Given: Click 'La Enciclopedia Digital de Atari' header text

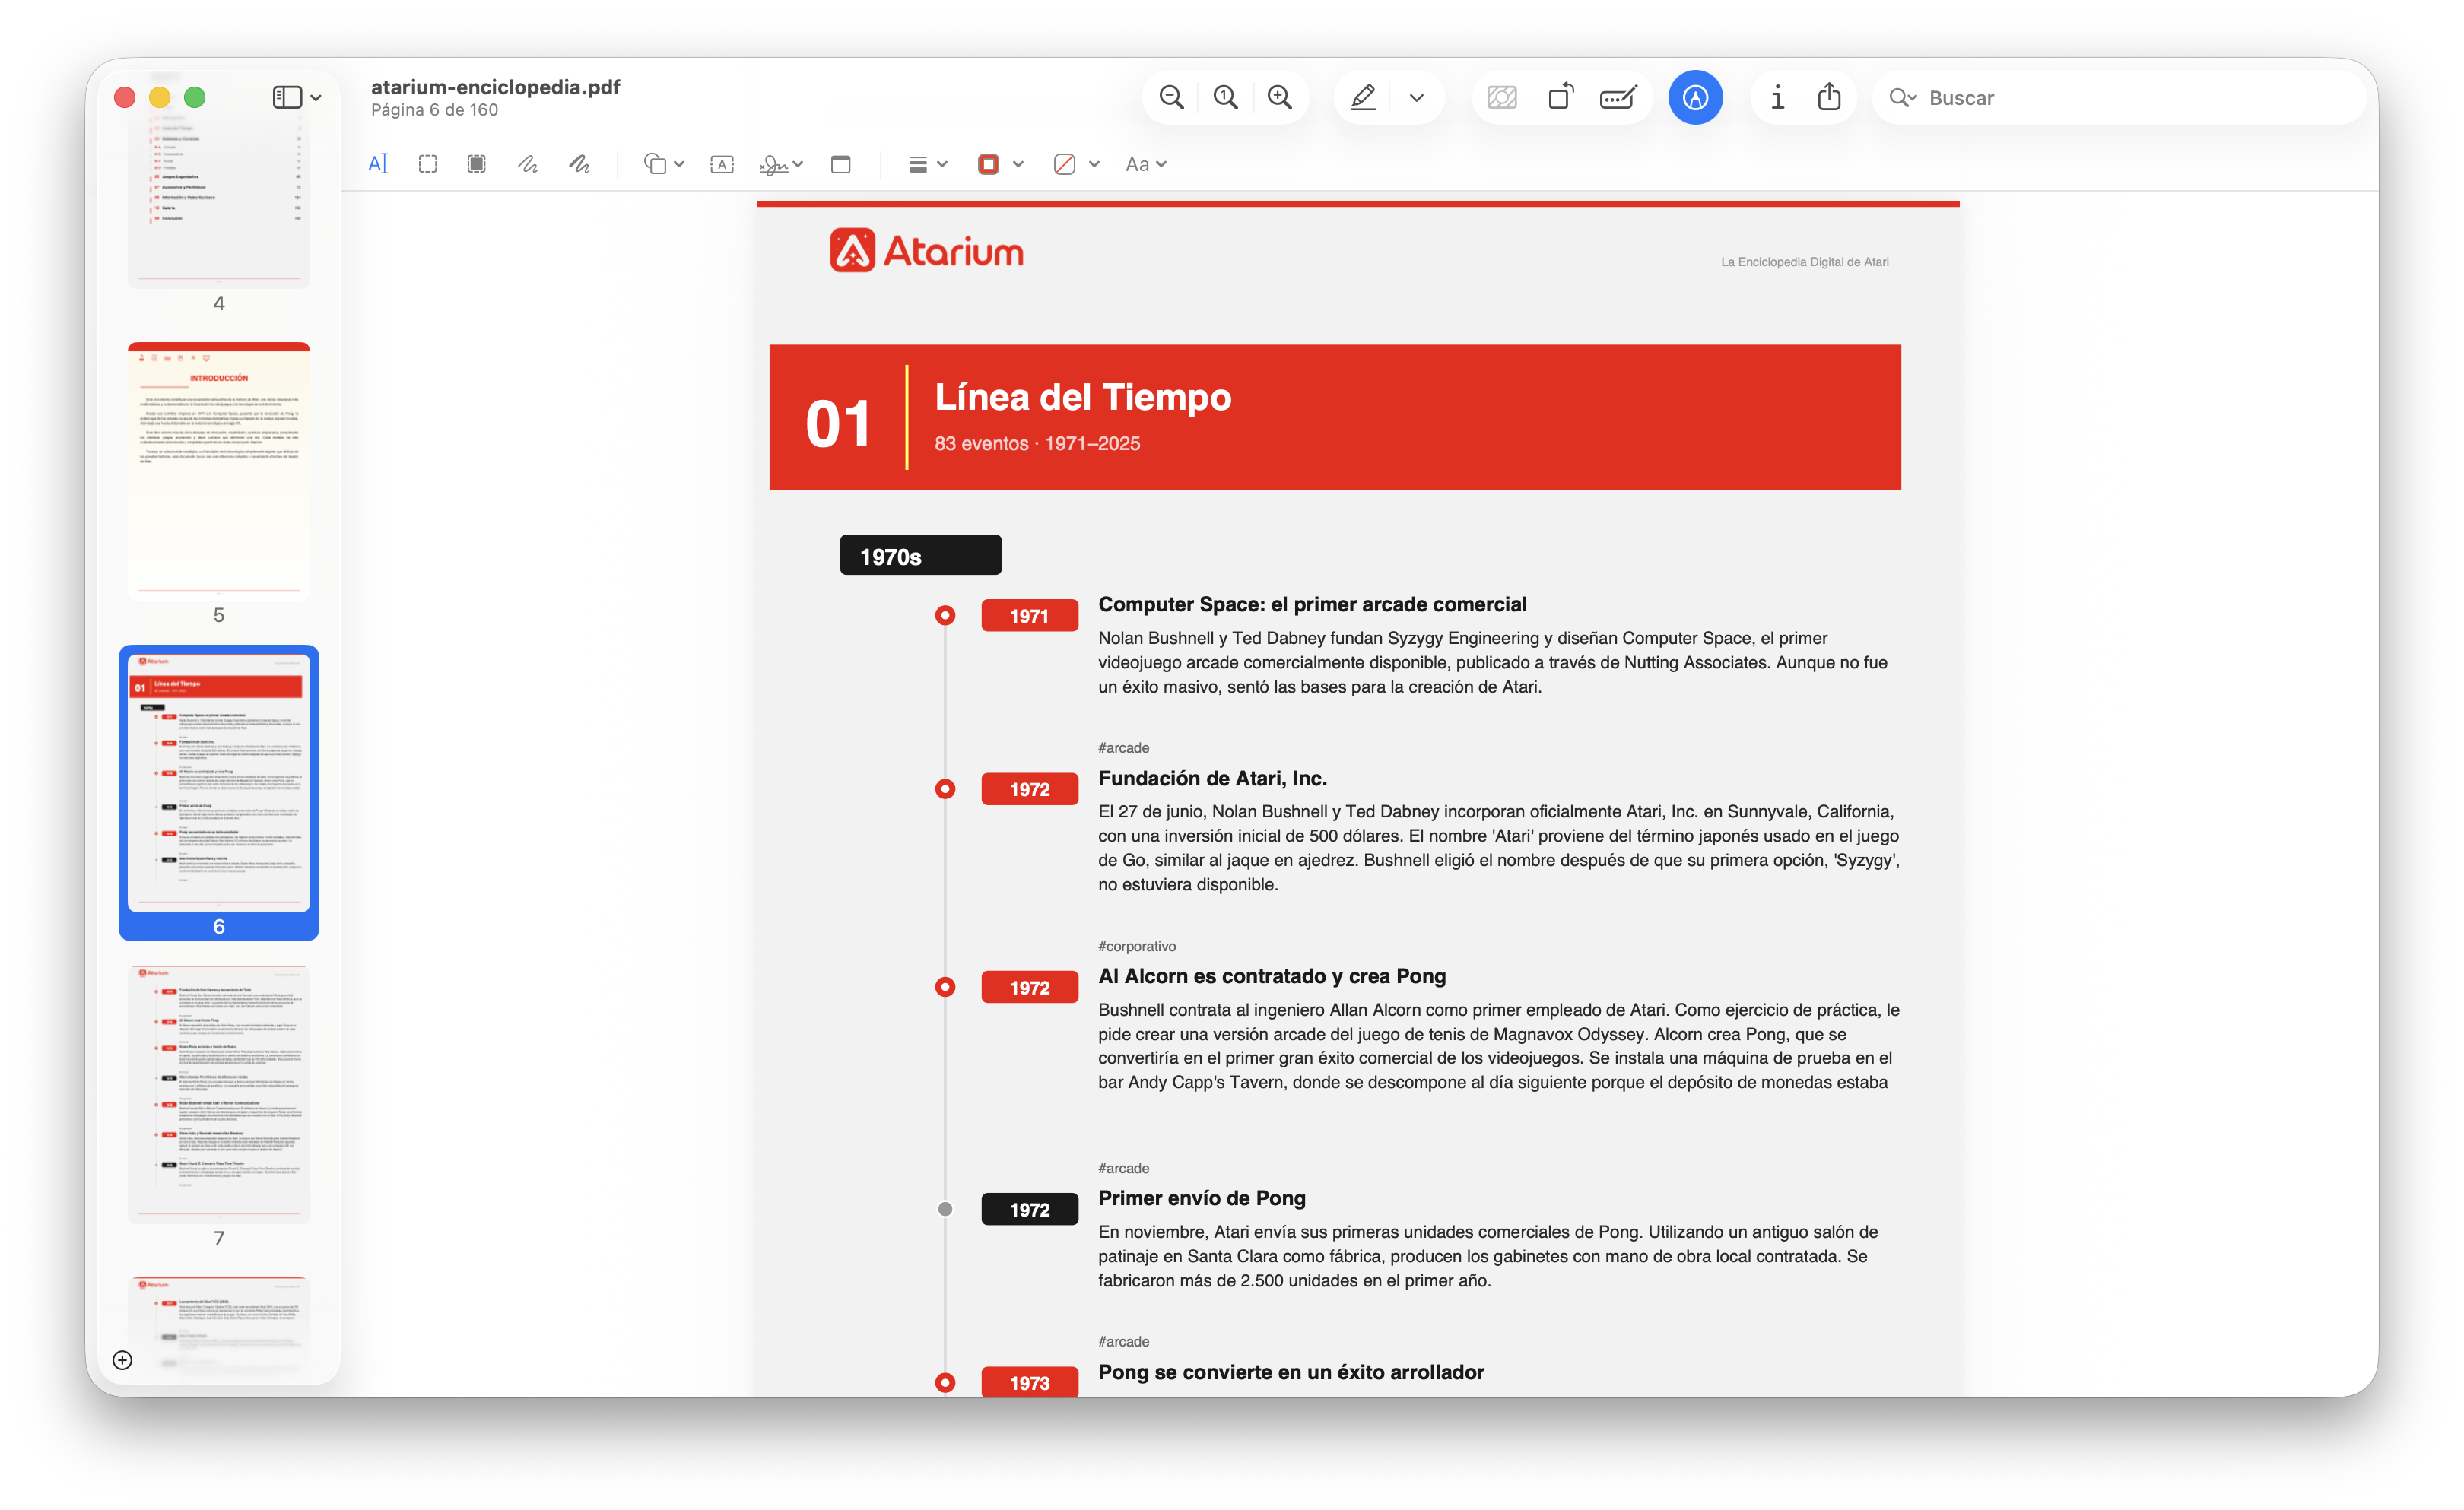Looking at the screenshot, I should click(x=1805, y=262).
